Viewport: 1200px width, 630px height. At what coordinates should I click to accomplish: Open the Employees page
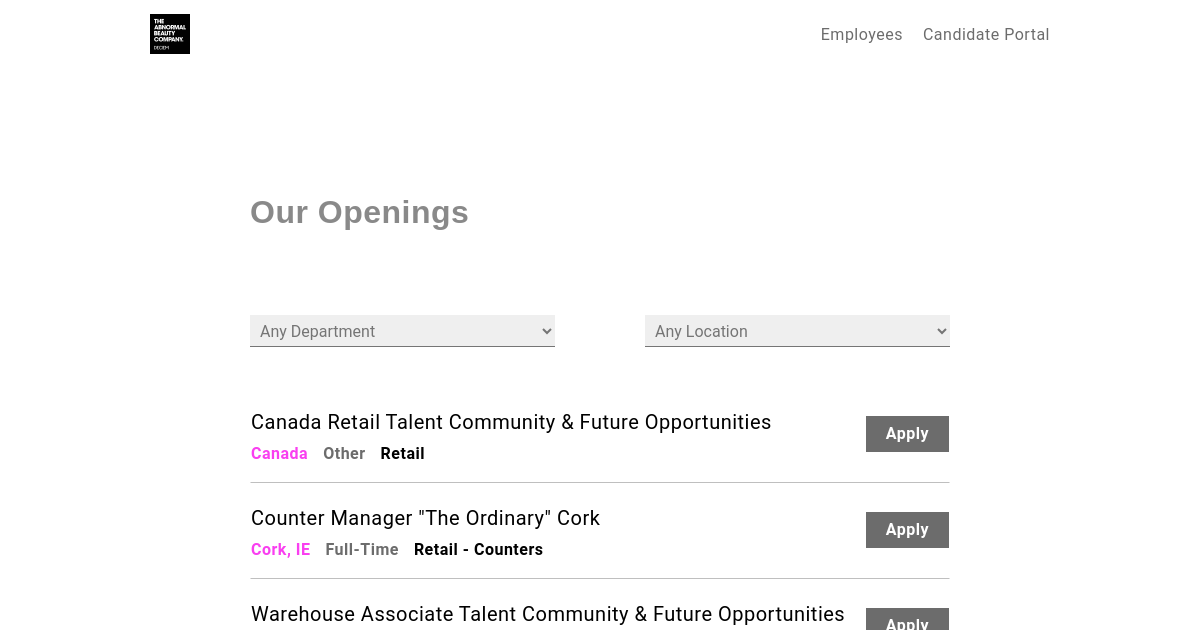click(861, 35)
